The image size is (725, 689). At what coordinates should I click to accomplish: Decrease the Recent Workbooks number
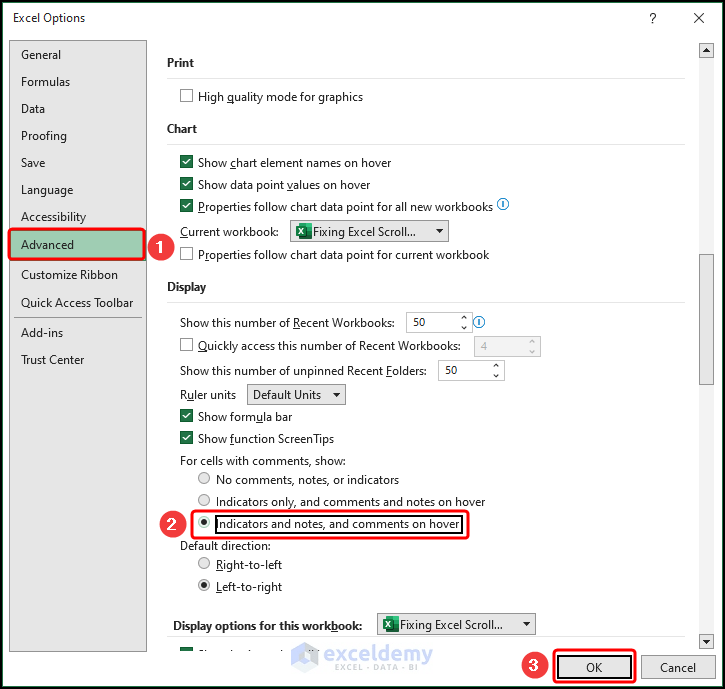[464, 327]
